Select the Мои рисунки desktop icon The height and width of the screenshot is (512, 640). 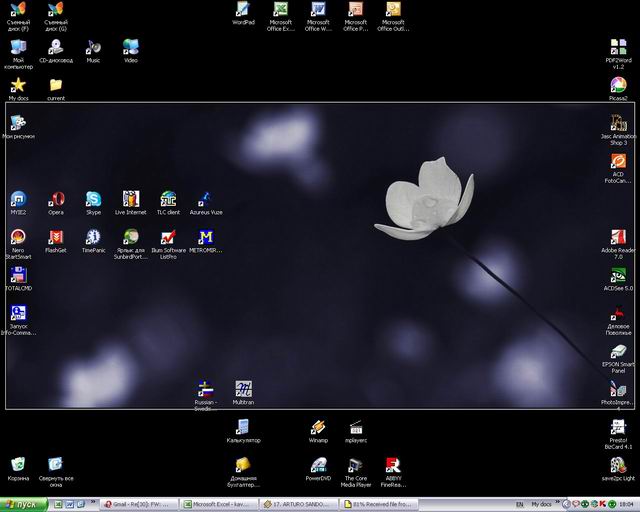point(18,127)
